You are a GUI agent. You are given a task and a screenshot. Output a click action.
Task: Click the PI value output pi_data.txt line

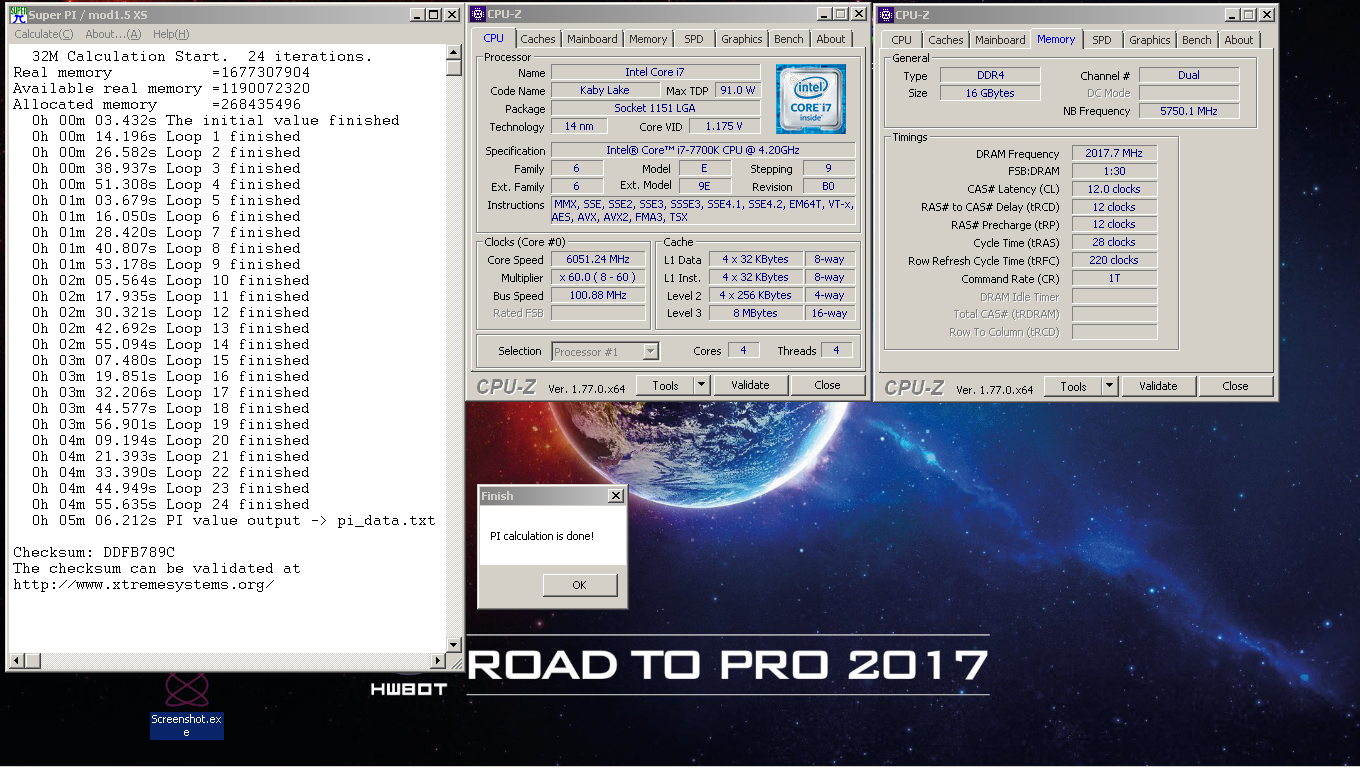(x=234, y=520)
